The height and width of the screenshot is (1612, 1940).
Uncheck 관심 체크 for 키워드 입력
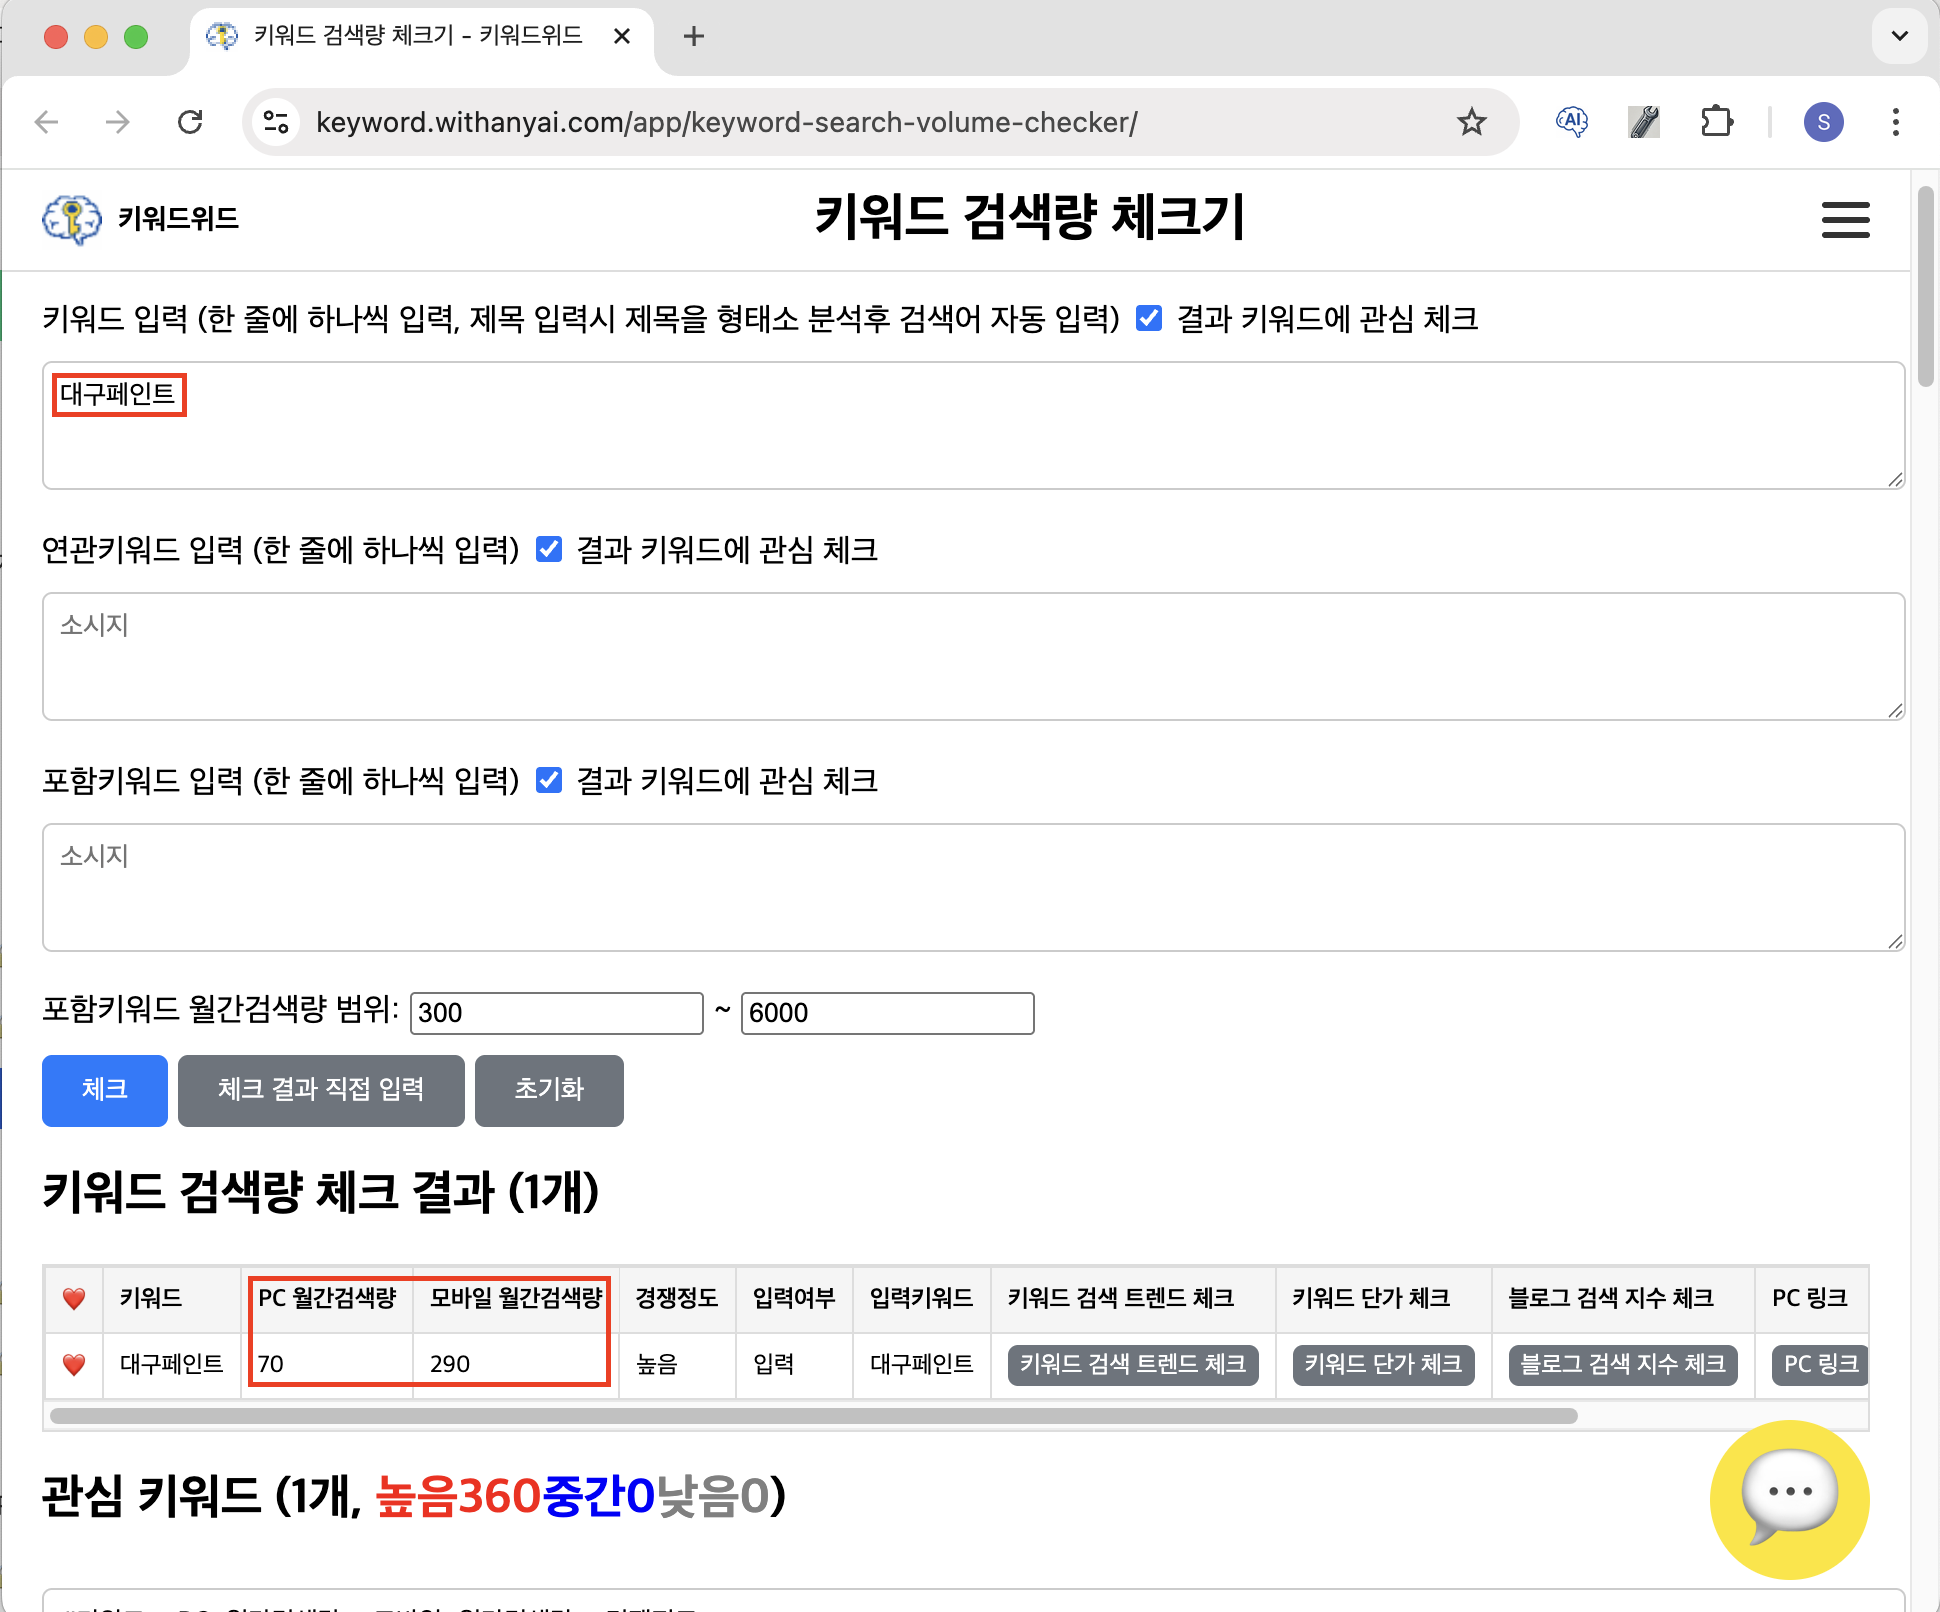(x=1149, y=319)
